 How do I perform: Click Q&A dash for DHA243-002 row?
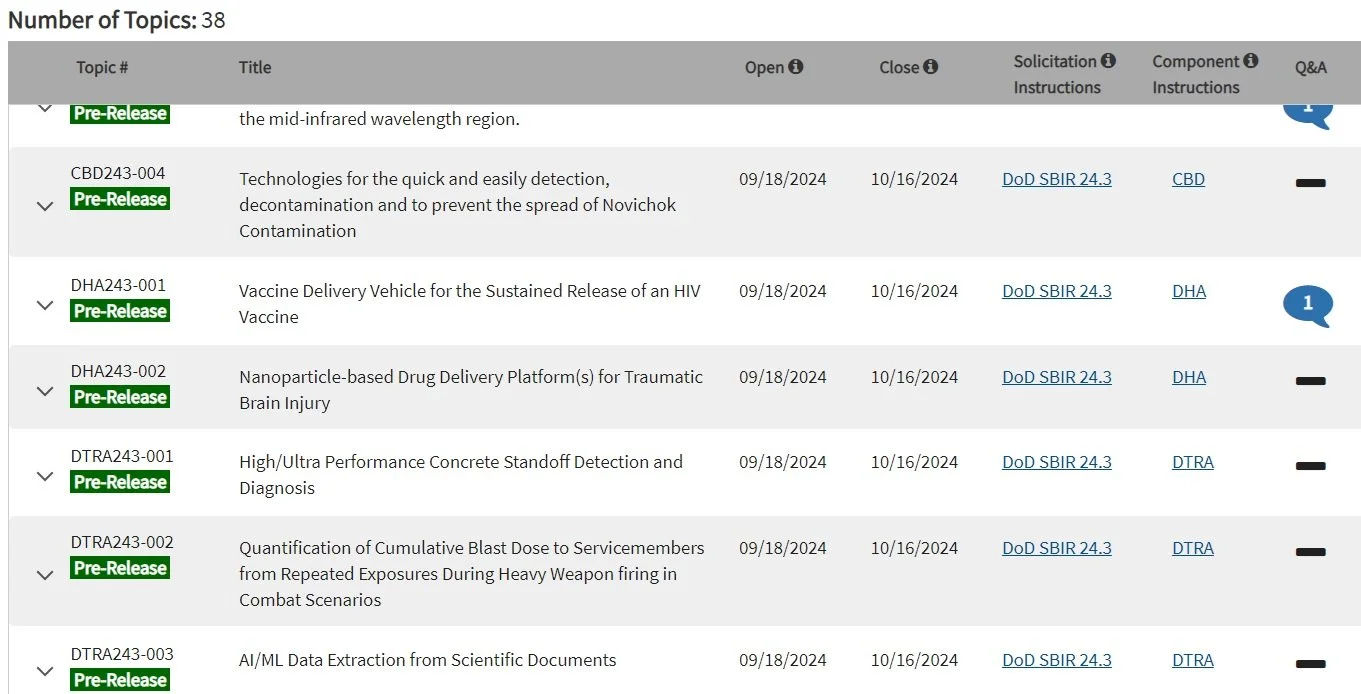(1310, 381)
